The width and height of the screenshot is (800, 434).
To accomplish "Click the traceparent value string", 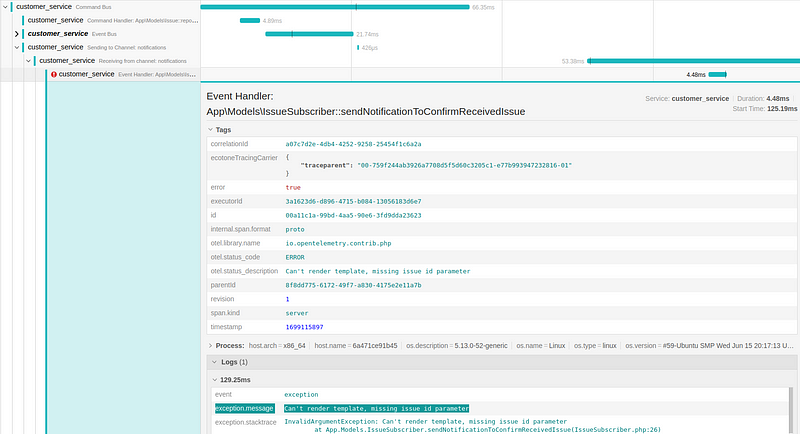I will 464,166.
